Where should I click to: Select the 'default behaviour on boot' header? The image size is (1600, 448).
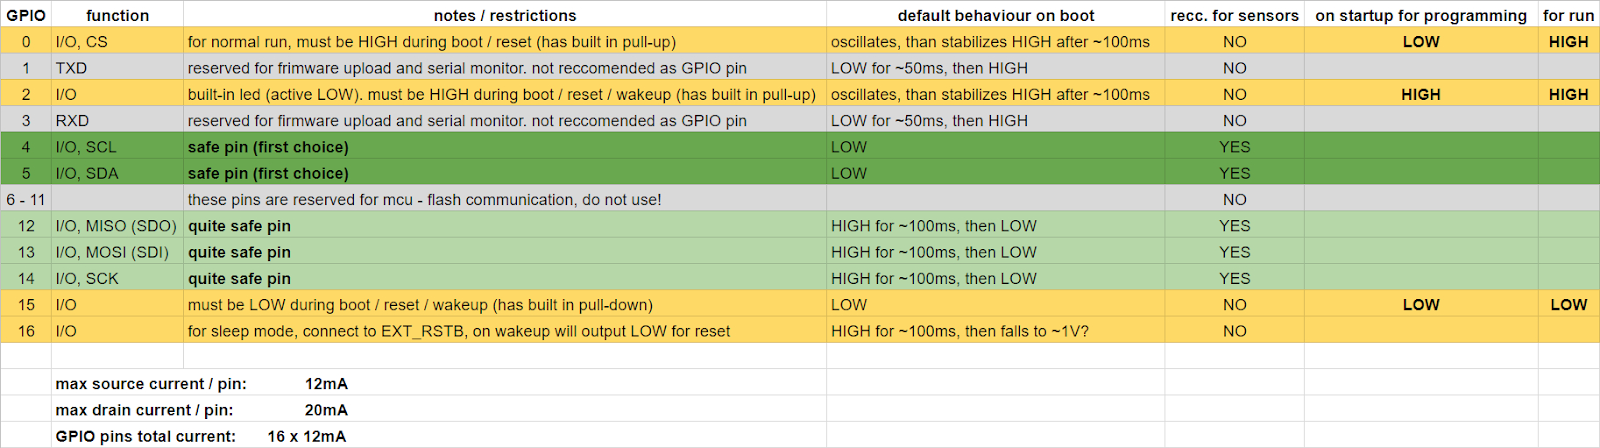[x=996, y=15]
